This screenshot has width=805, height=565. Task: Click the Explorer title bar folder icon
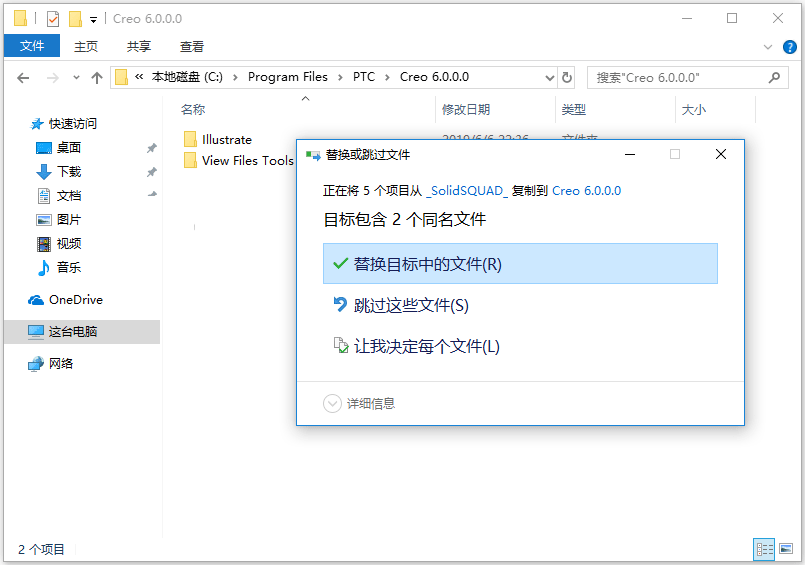[x=21, y=18]
